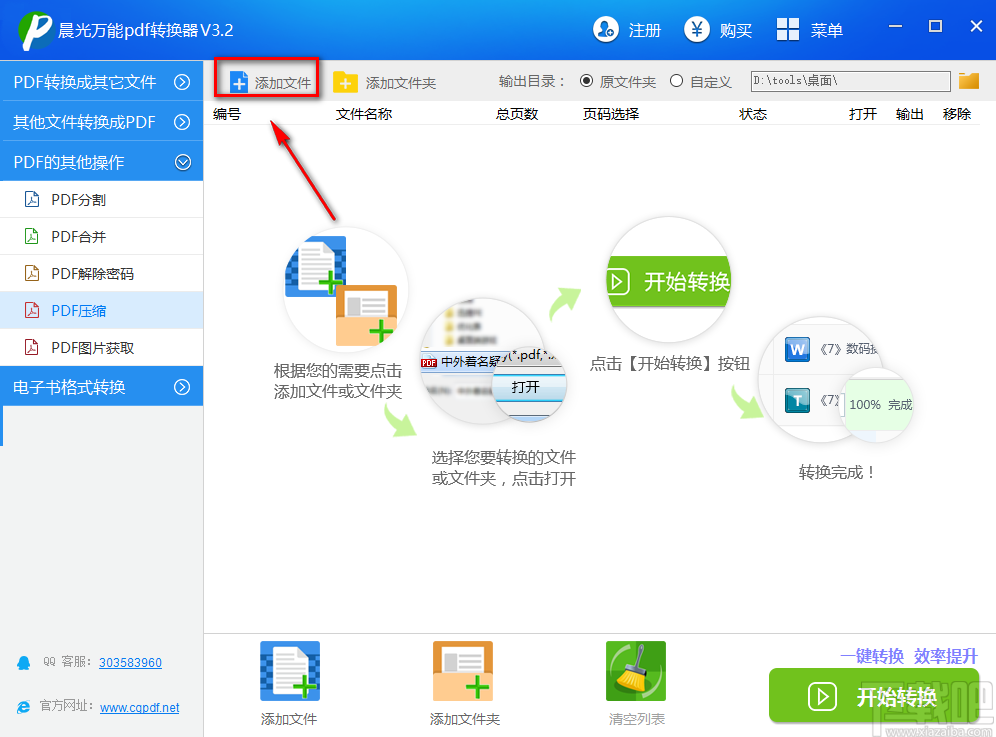Click the 注册 button text
The height and width of the screenshot is (737, 996).
pos(645,30)
